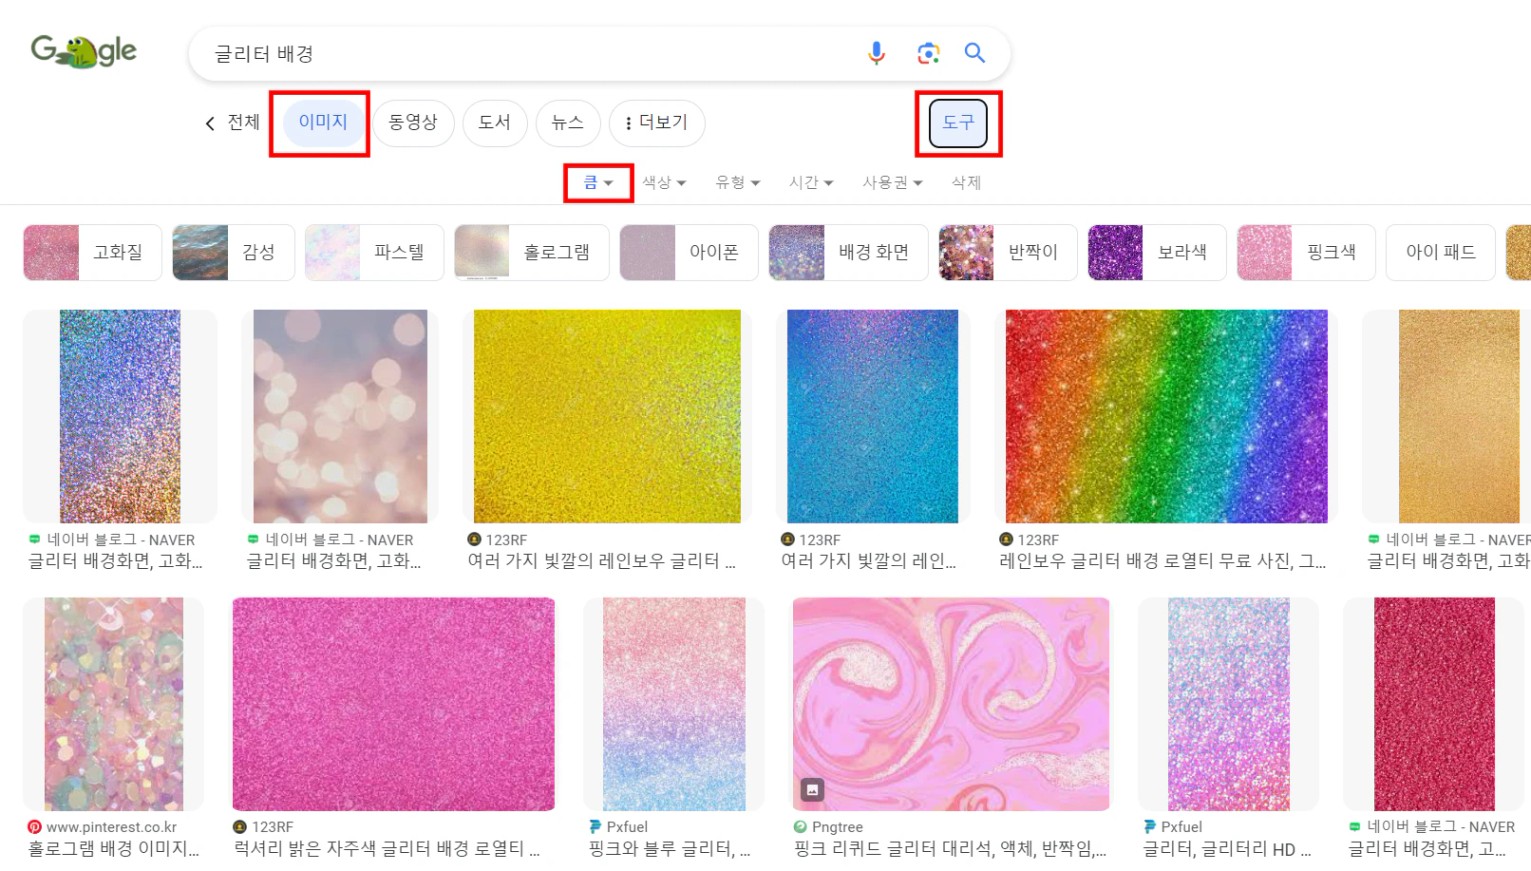1531x871 pixels.
Task: Open the 시간 time filter dropdown
Action: click(811, 183)
